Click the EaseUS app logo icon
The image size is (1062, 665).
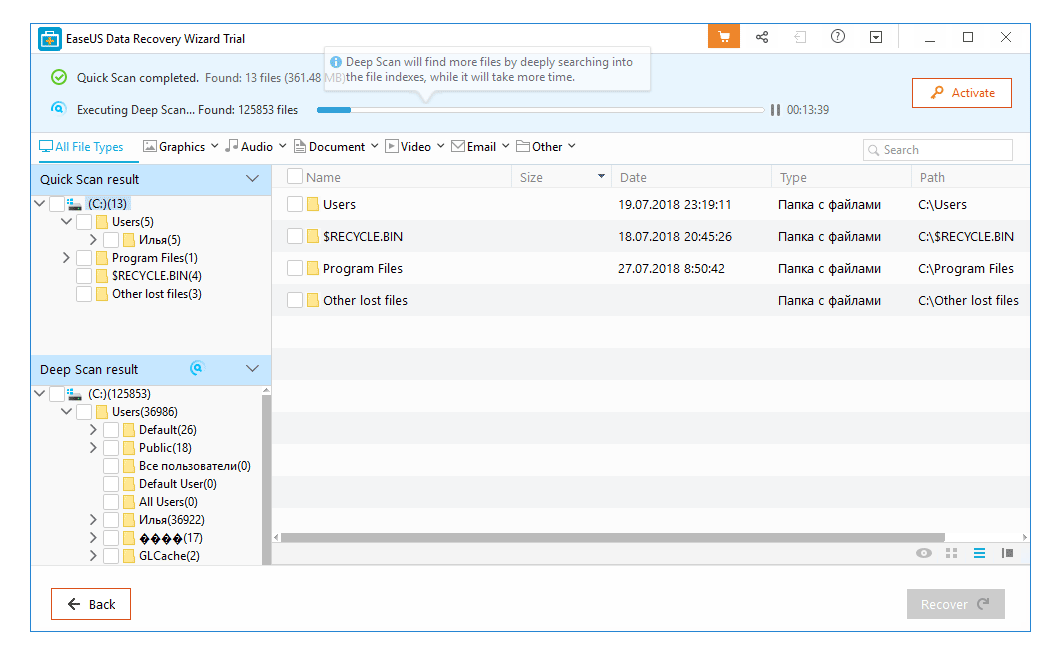[x=49, y=39]
